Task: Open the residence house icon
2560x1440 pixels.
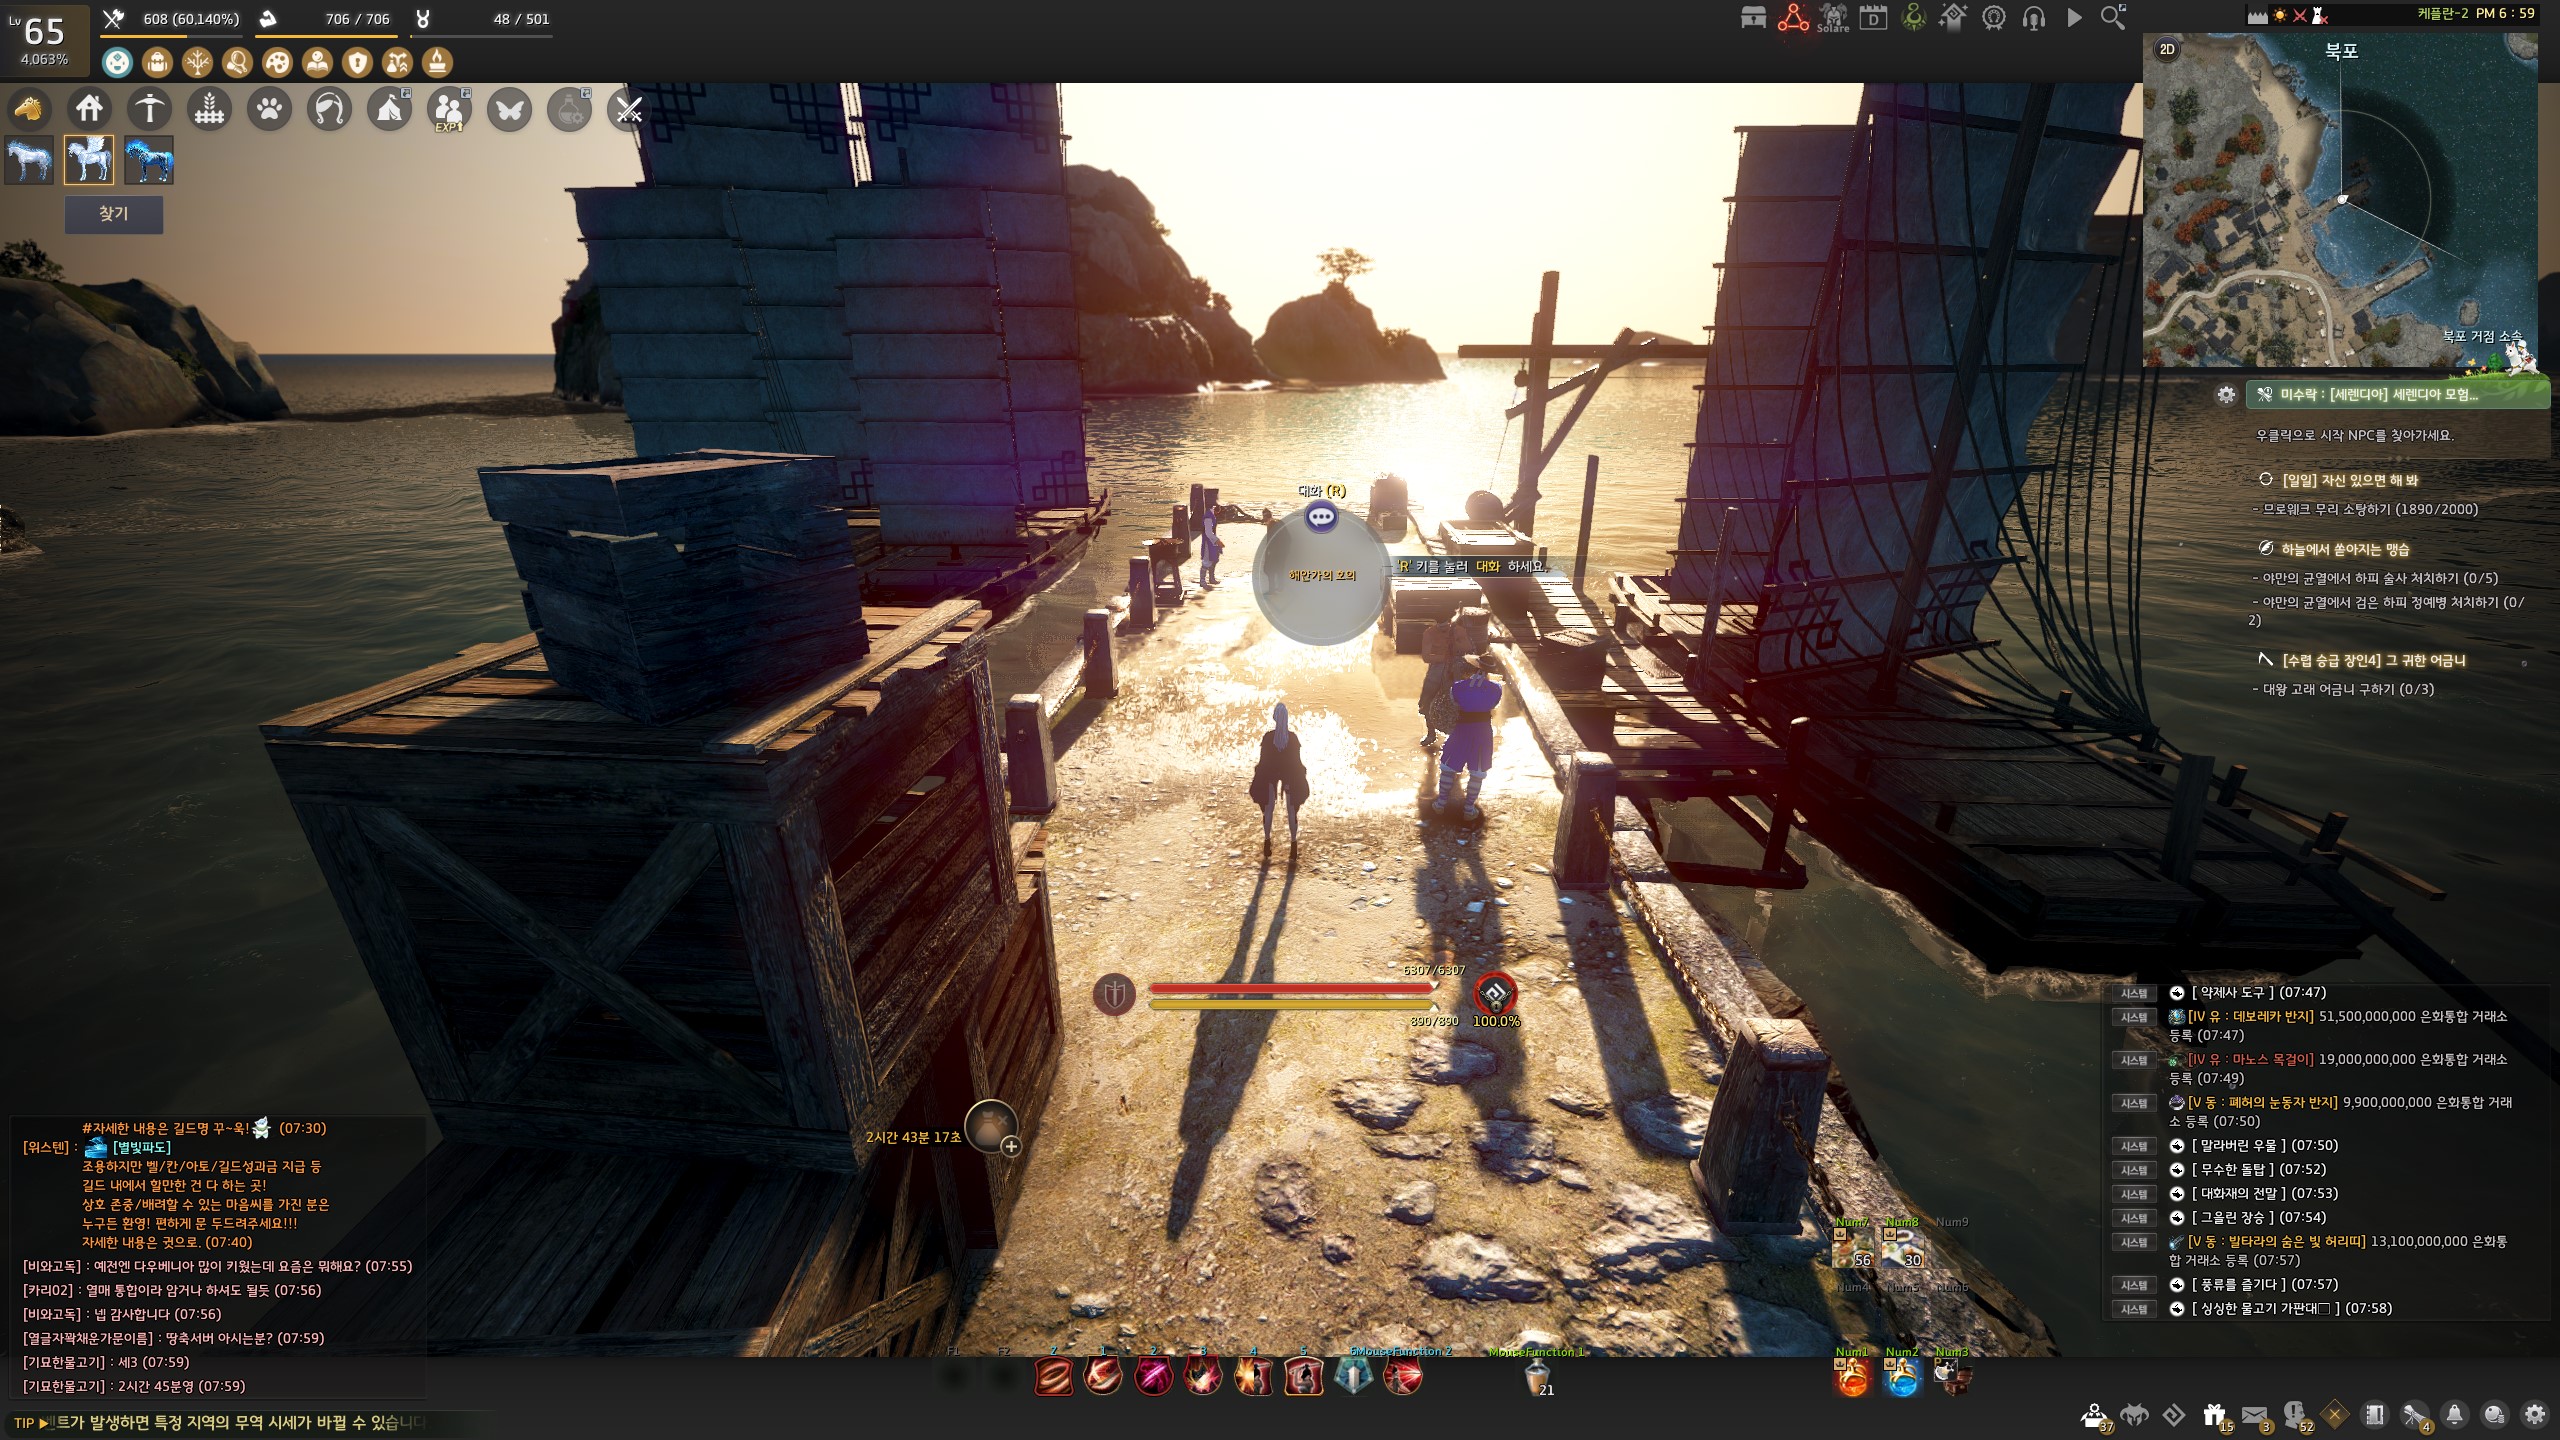Action: [89, 108]
